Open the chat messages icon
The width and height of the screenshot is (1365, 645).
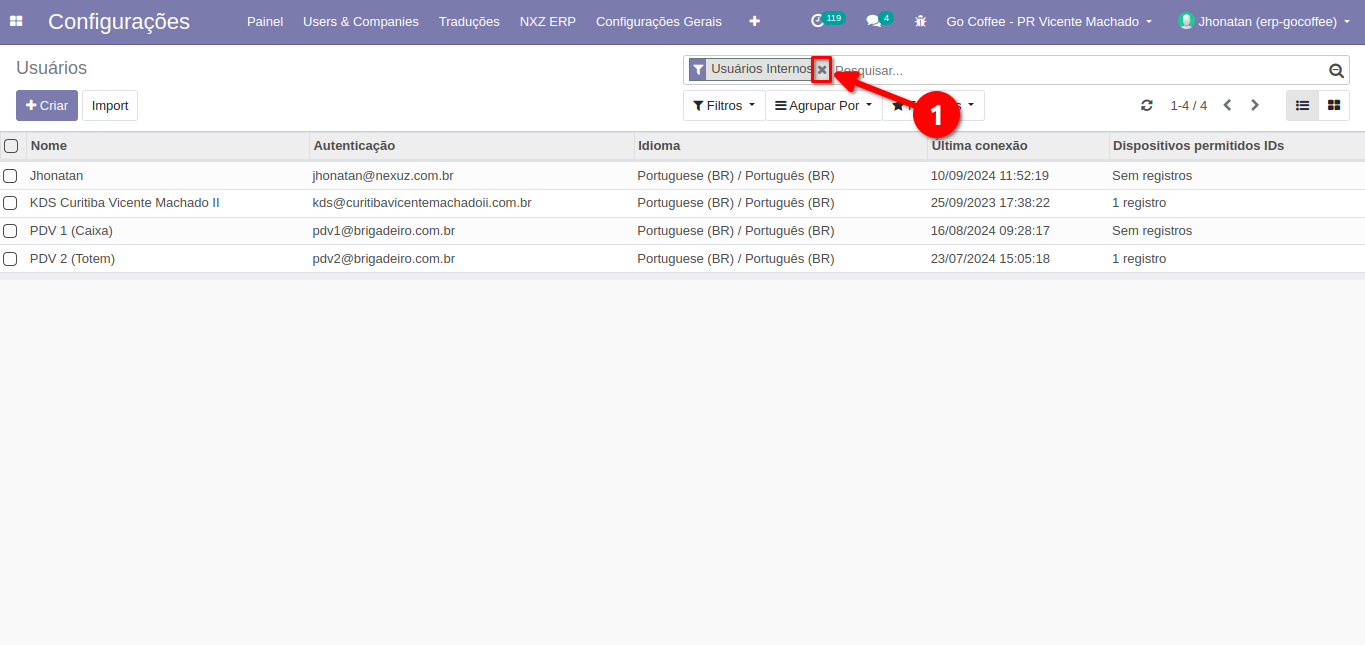[873, 21]
